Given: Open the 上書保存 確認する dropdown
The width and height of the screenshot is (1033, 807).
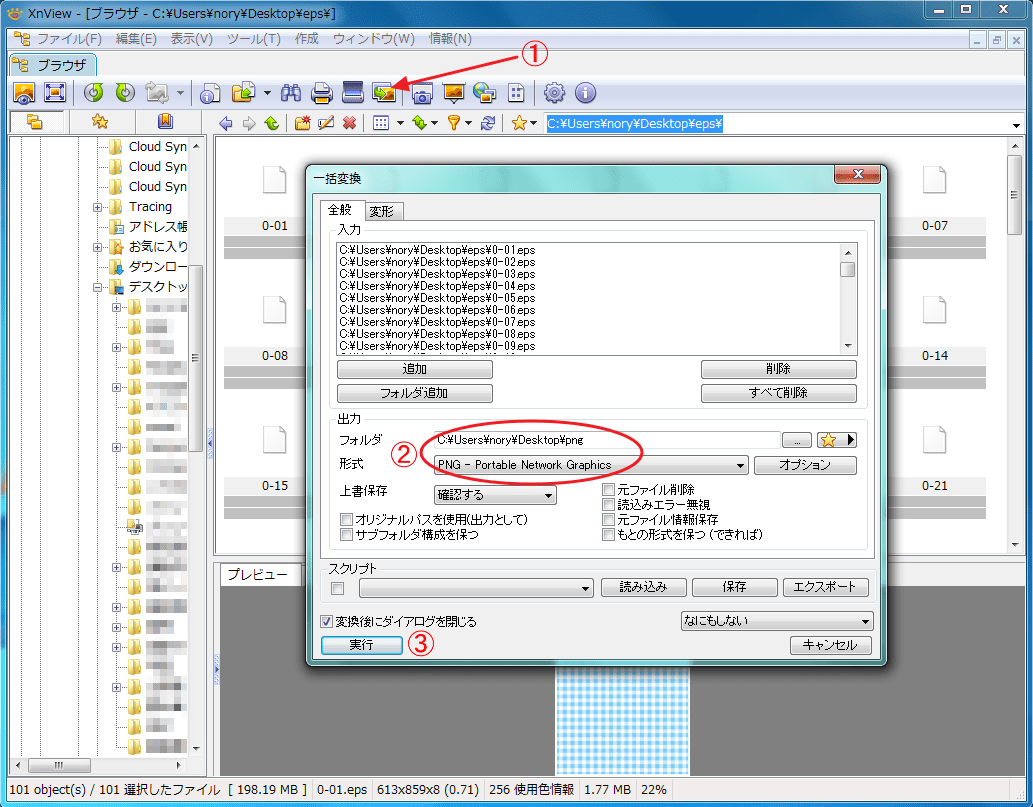Looking at the screenshot, I should 495,495.
